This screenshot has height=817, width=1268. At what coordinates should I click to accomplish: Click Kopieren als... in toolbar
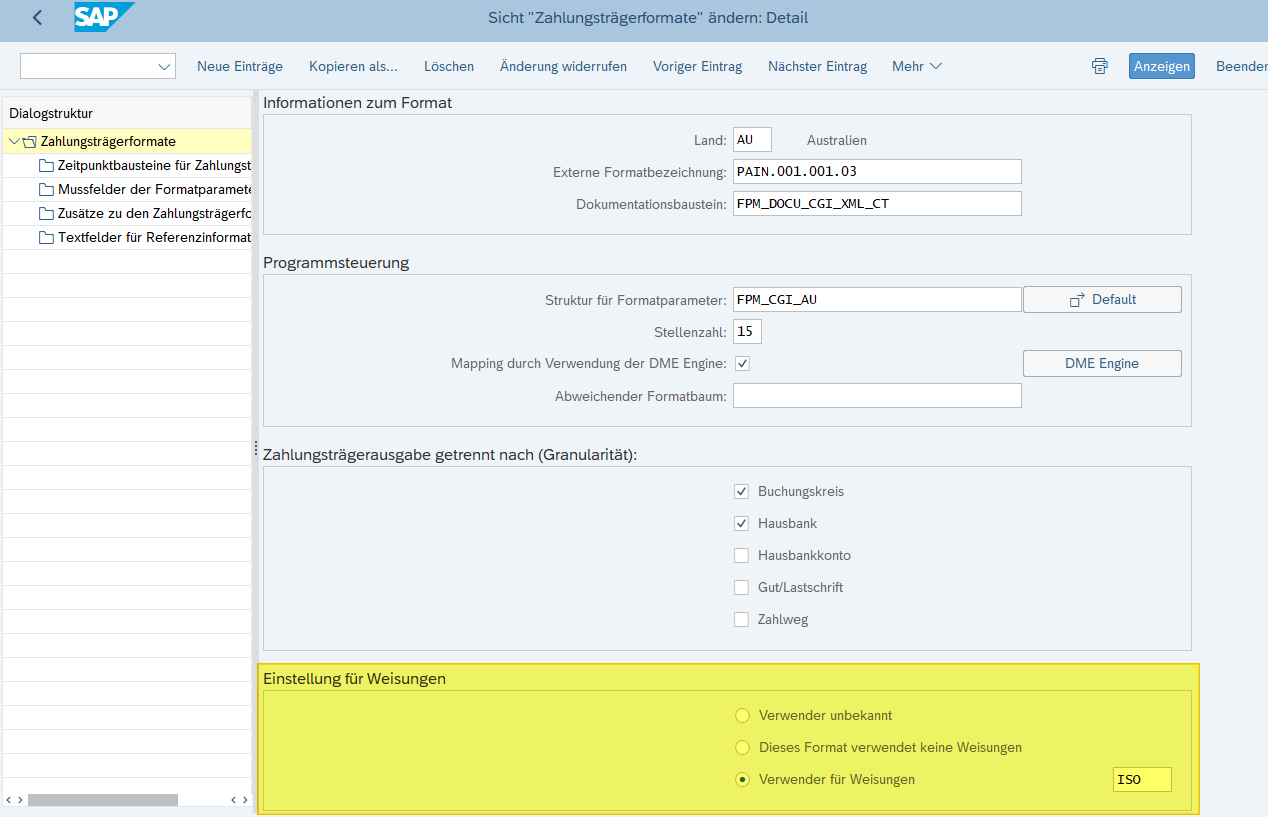353,66
